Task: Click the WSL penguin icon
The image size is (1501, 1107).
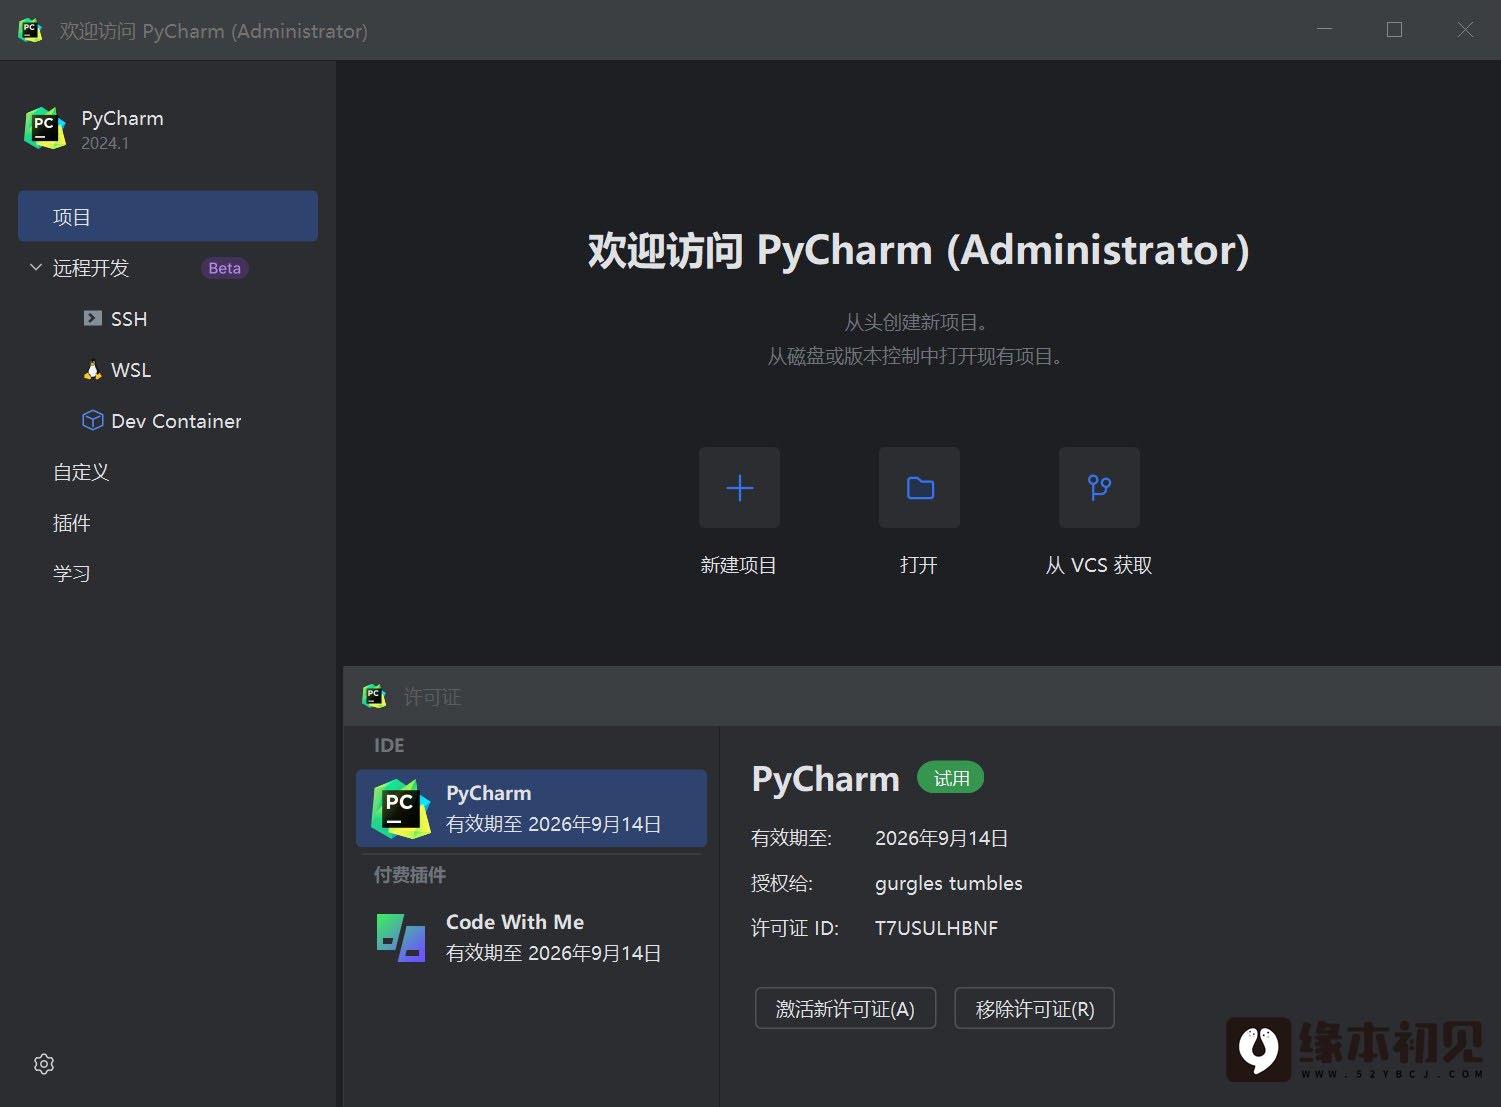Action: click(93, 370)
